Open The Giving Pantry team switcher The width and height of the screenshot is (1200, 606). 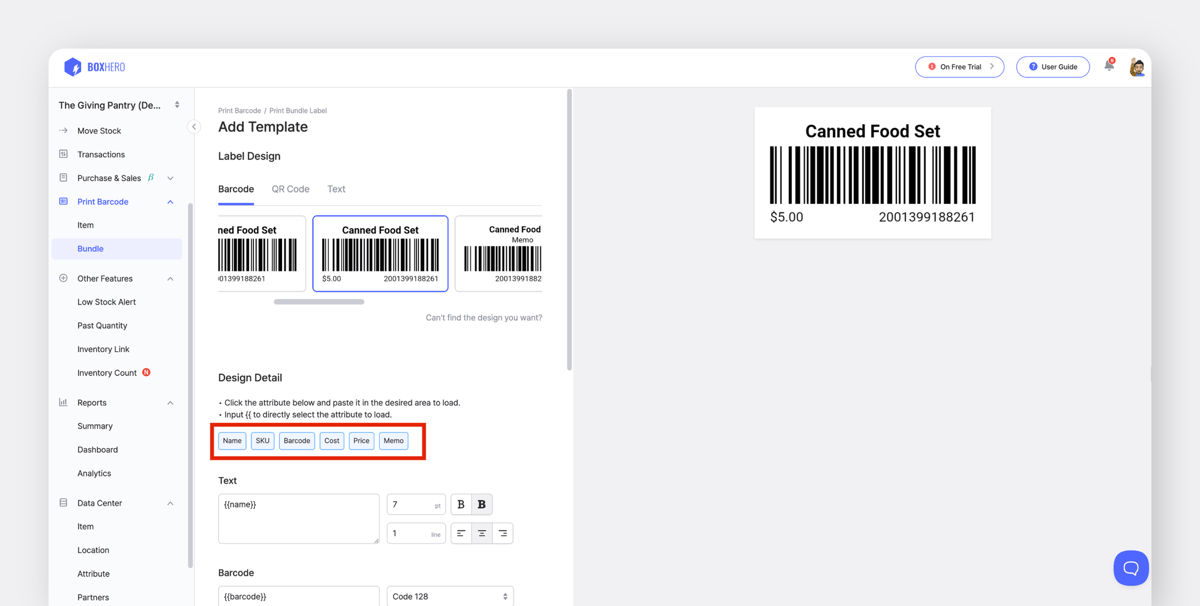(x=118, y=105)
